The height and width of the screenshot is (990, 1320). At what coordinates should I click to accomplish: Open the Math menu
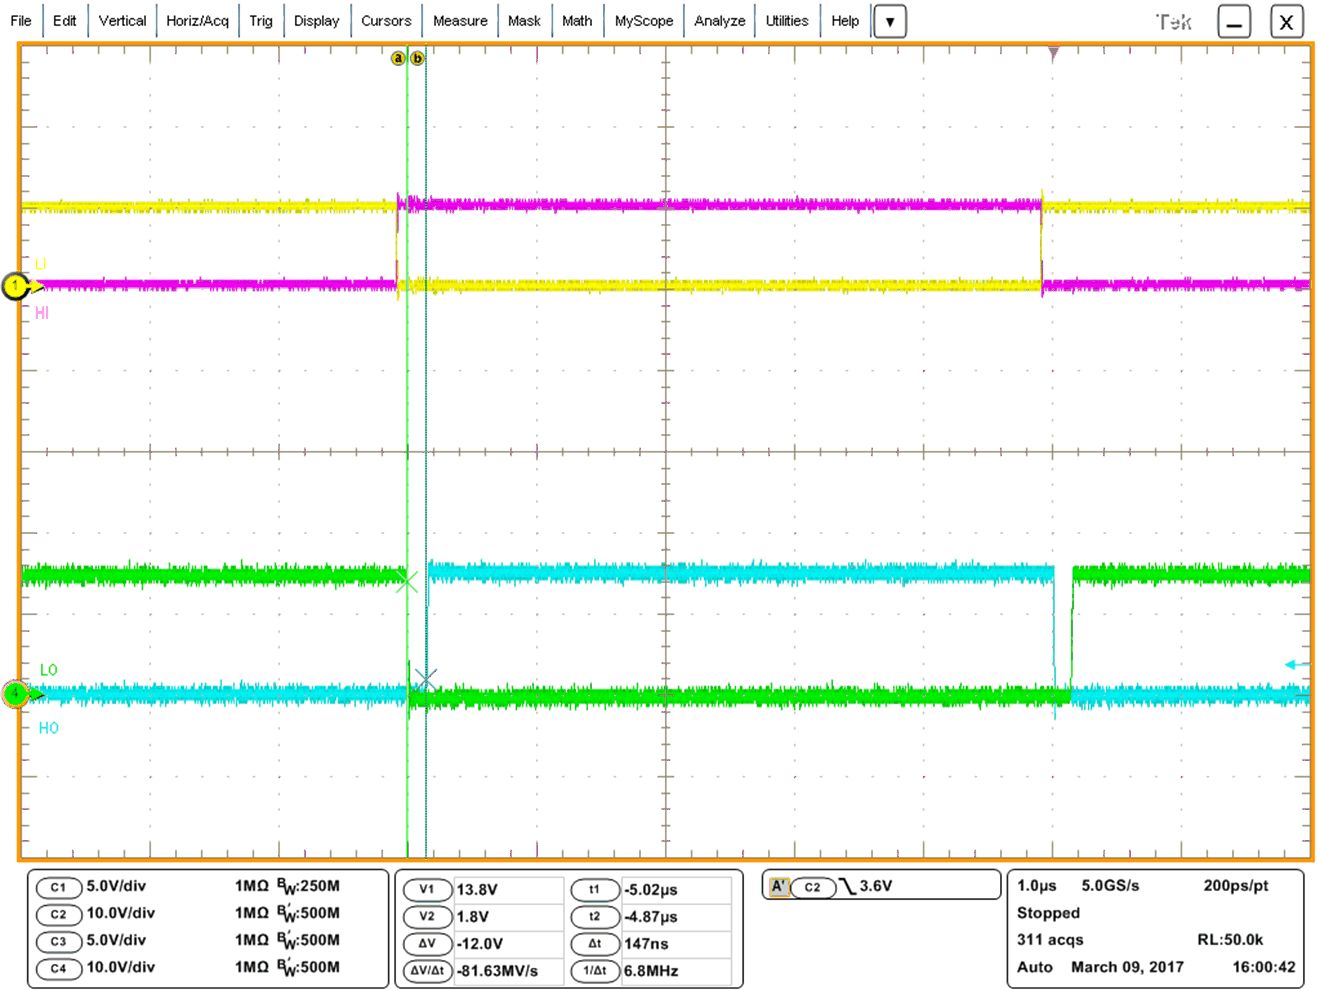(577, 20)
